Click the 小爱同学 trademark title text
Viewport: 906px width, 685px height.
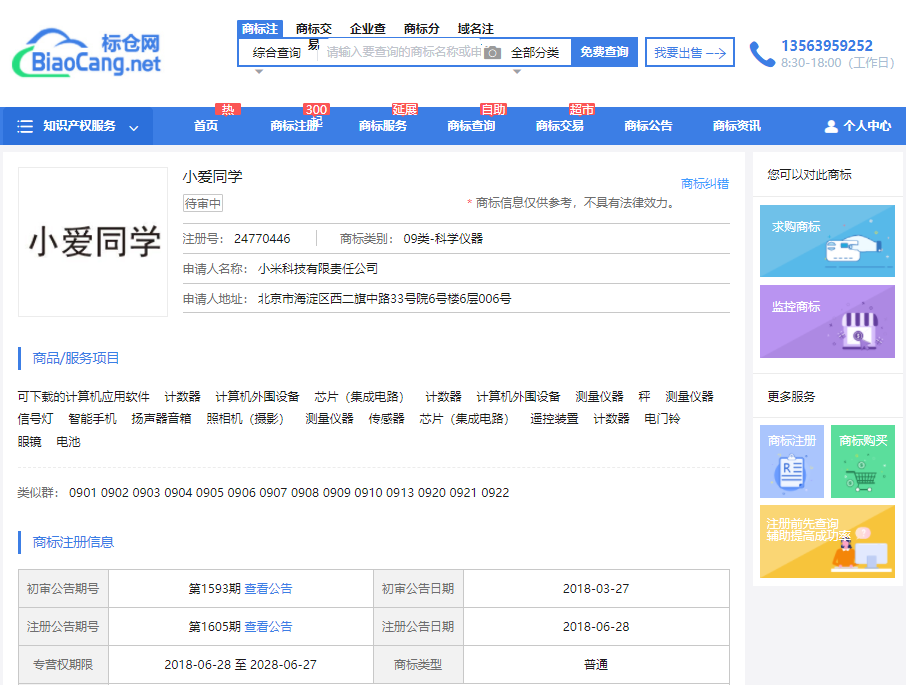click(x=213, y=177)
